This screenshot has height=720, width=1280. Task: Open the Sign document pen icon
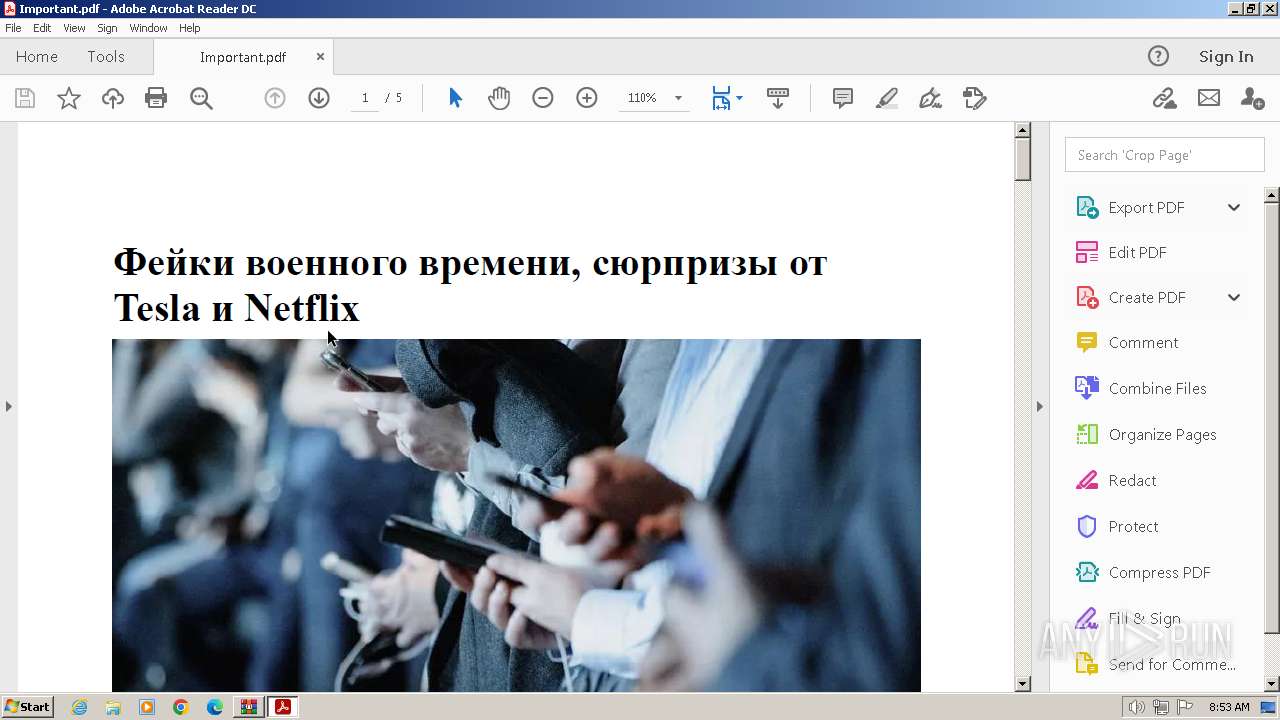[x=931, y=98]
